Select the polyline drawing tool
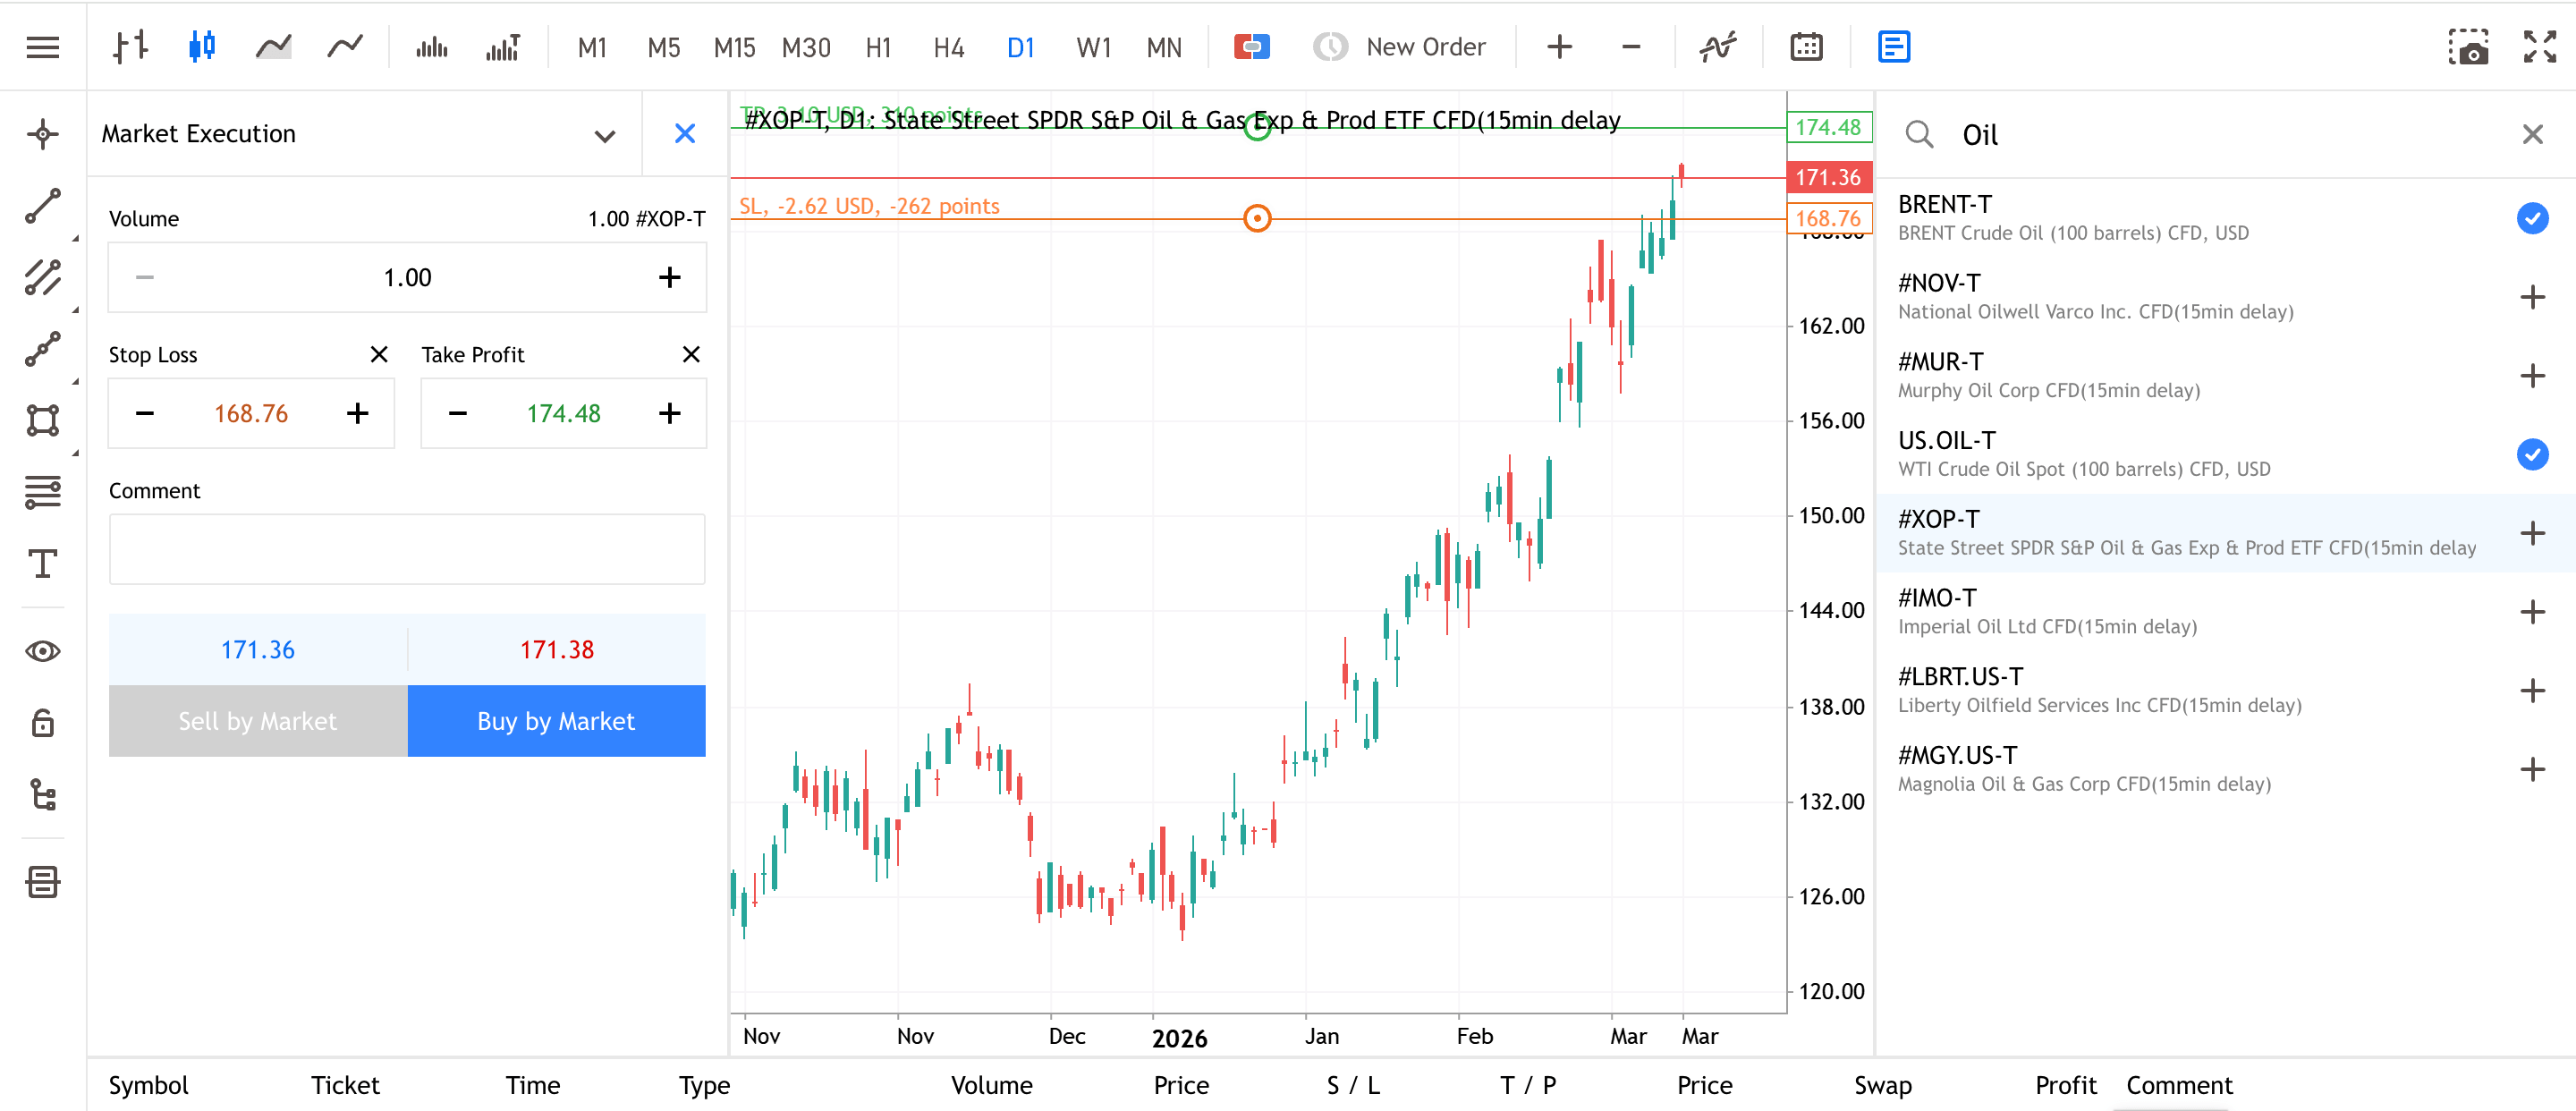The height and width of the screenshot is (1111, 2576). 43,349
